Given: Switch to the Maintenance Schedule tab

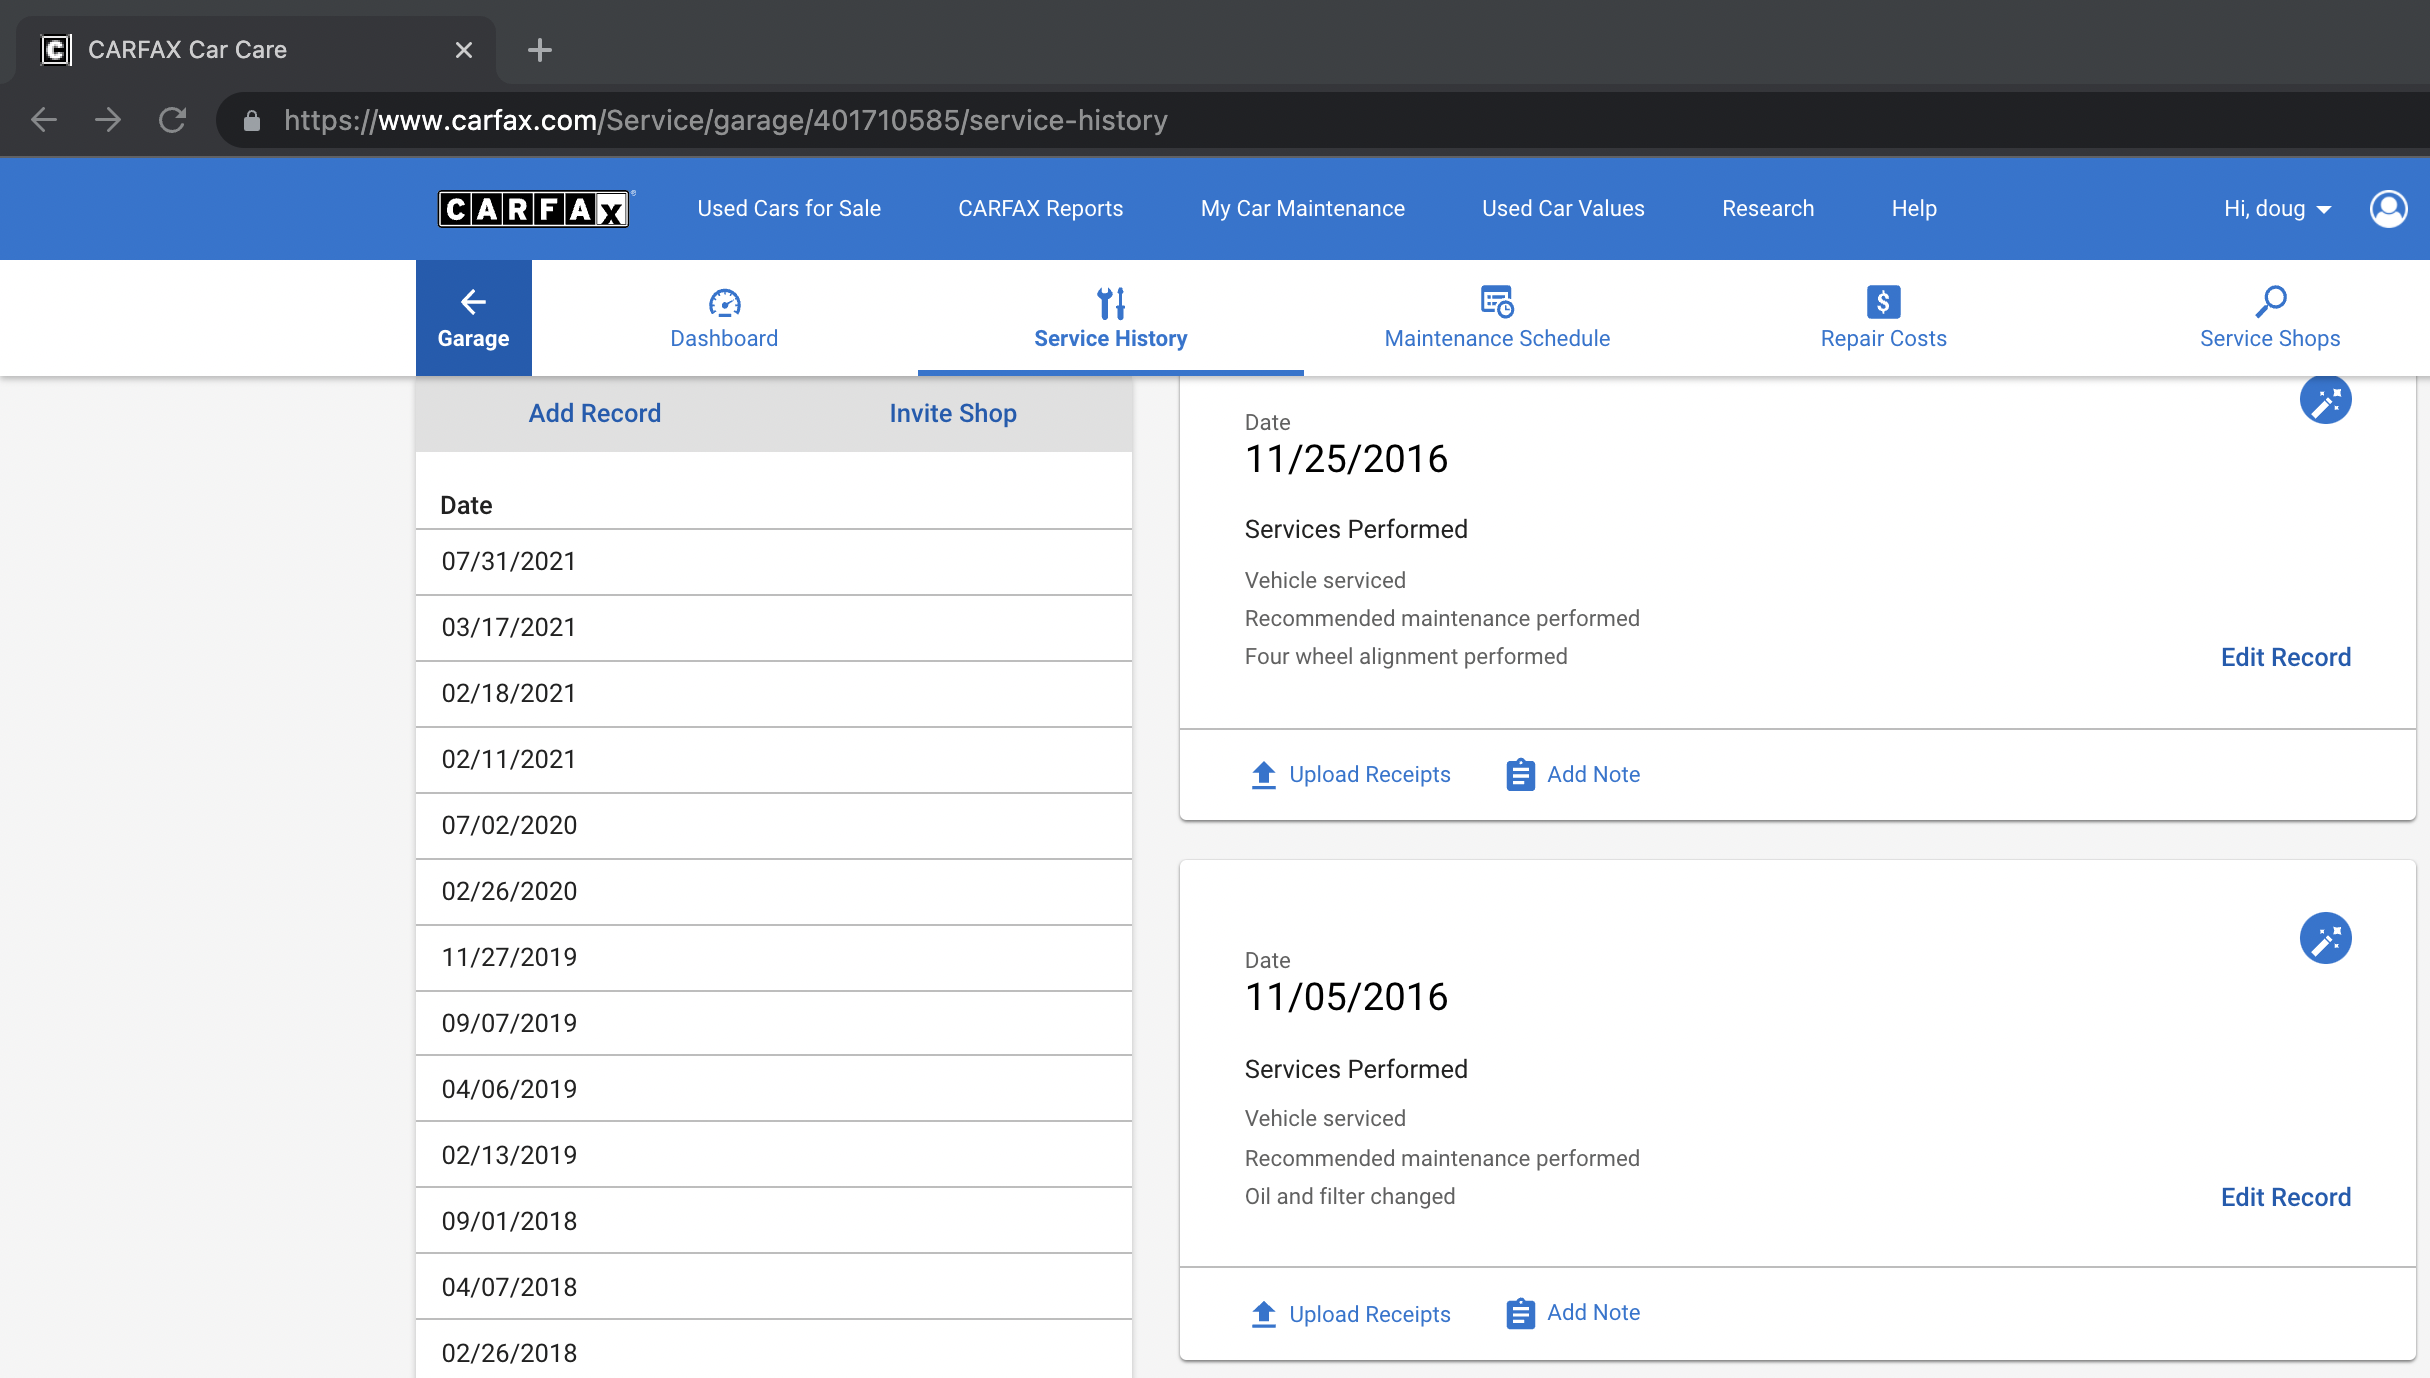Looking at the screenshot, I should [x=1497, y=318].
